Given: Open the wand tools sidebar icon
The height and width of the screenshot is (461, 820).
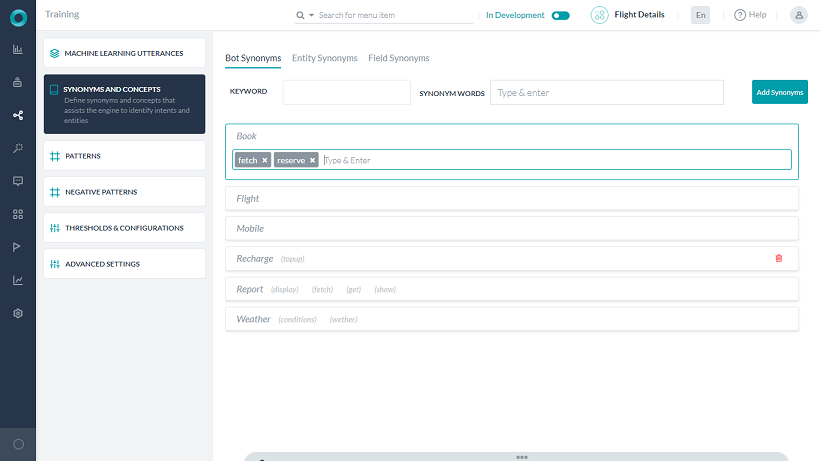Looking at the screenshot, I should point(18,148).
